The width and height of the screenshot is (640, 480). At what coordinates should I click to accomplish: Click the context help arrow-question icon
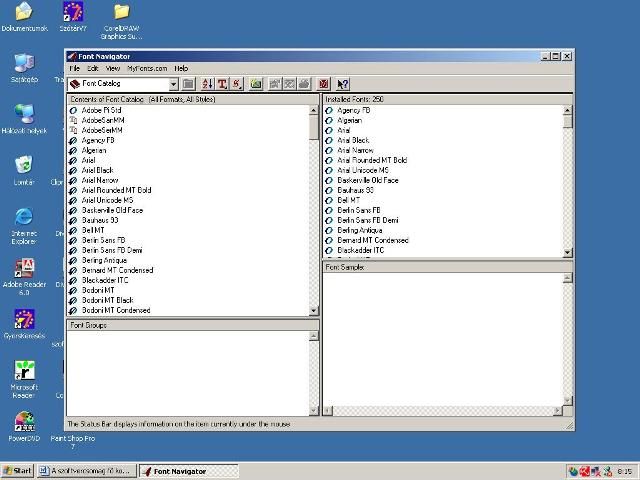tap(343, 85)
